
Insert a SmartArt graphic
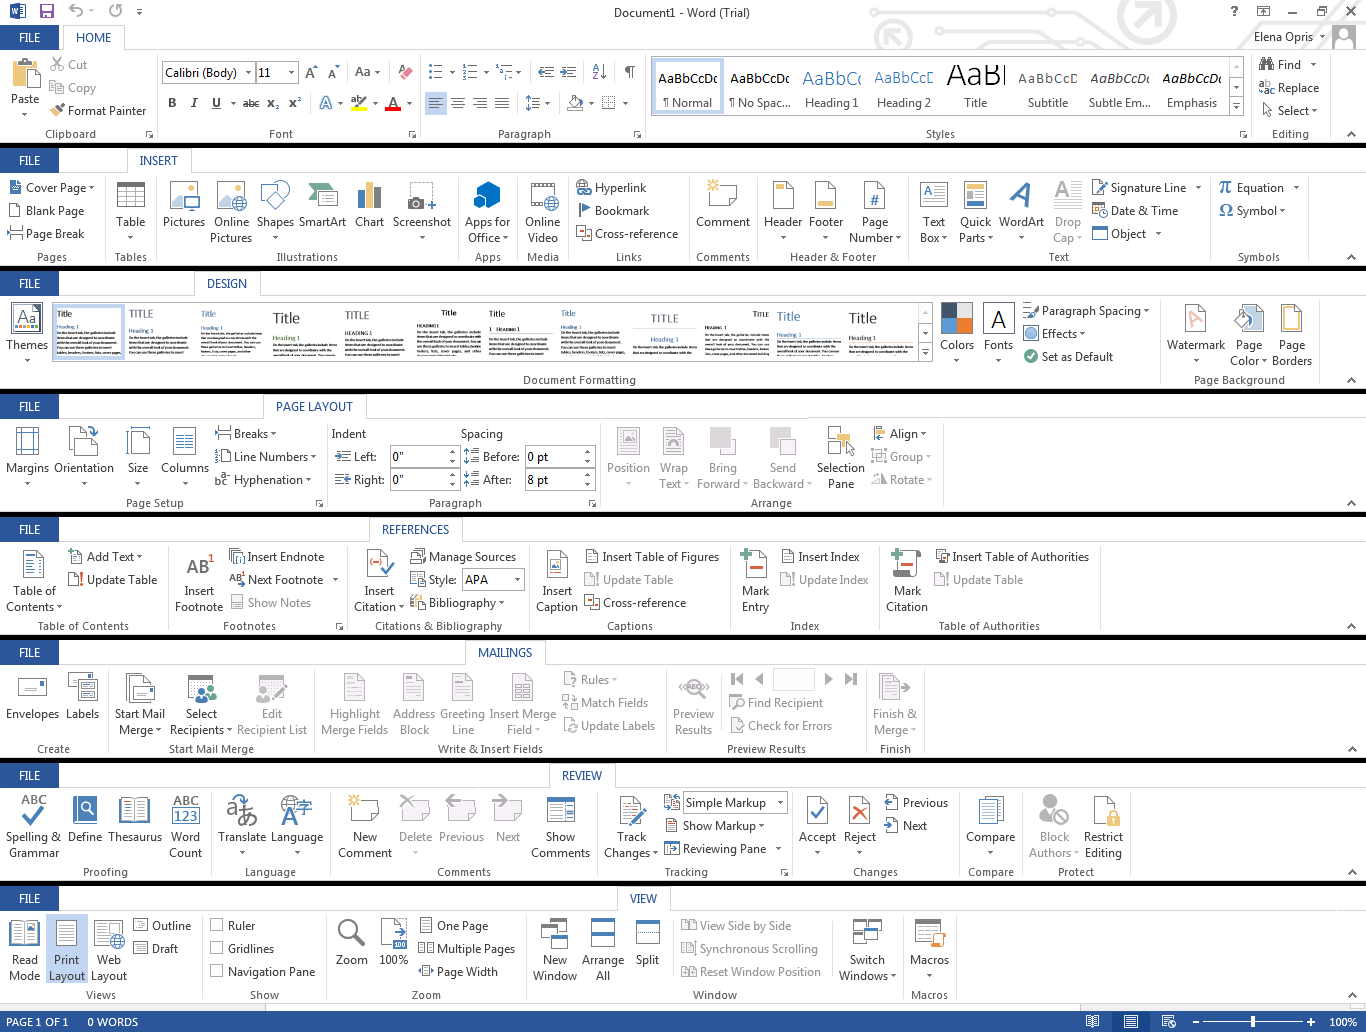tap(322, 197)
